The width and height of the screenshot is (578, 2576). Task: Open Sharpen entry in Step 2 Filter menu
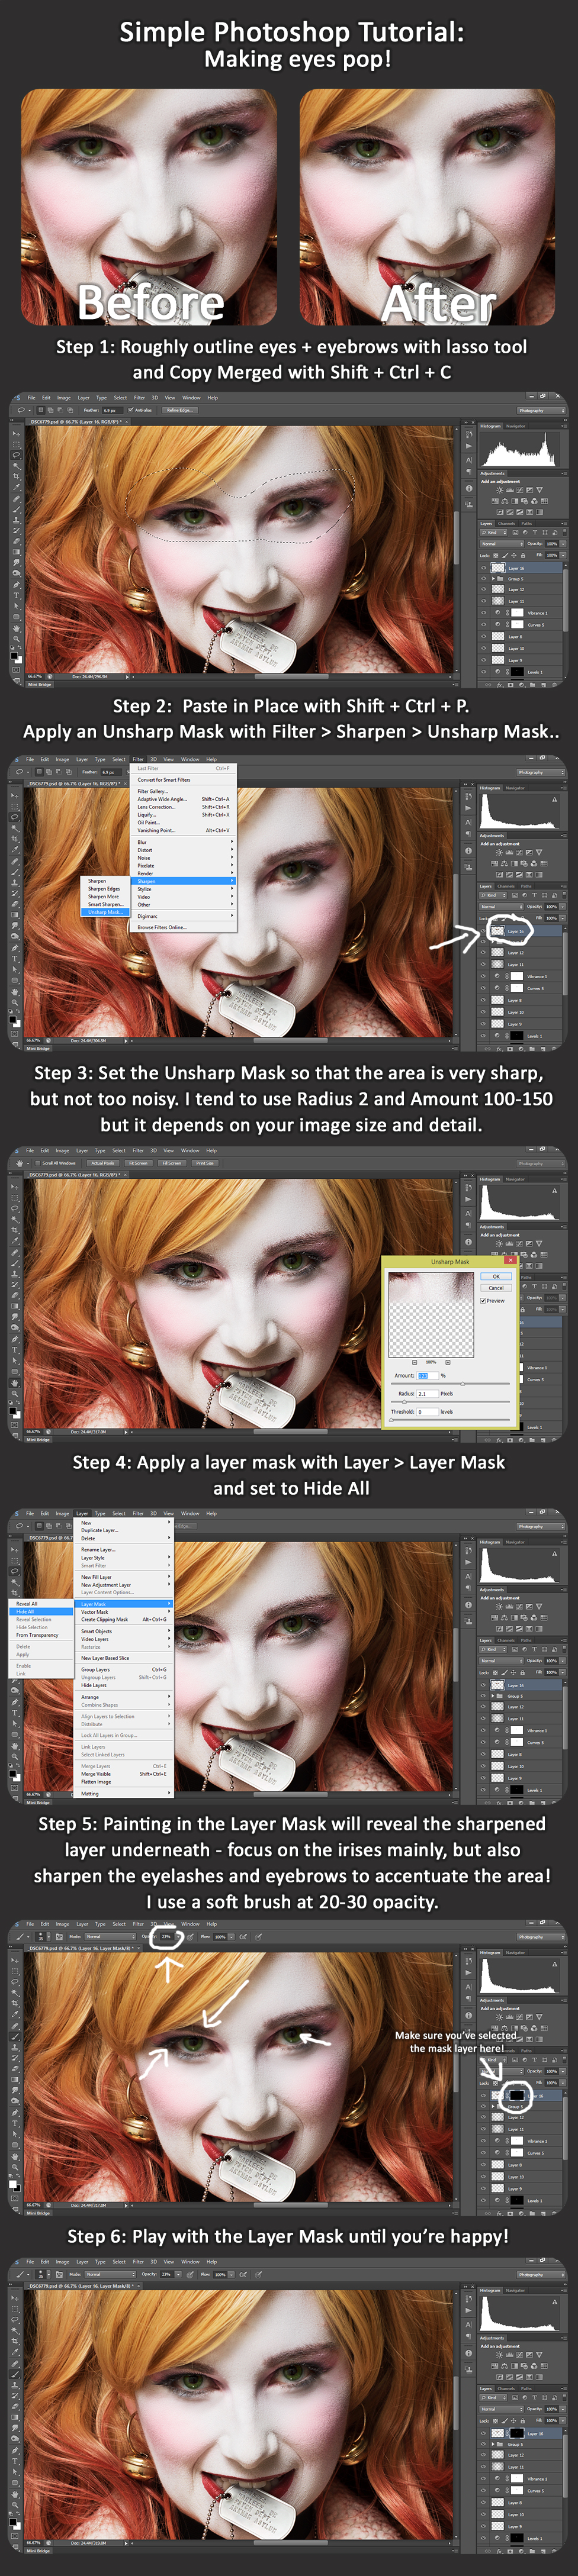pos(184,881)
